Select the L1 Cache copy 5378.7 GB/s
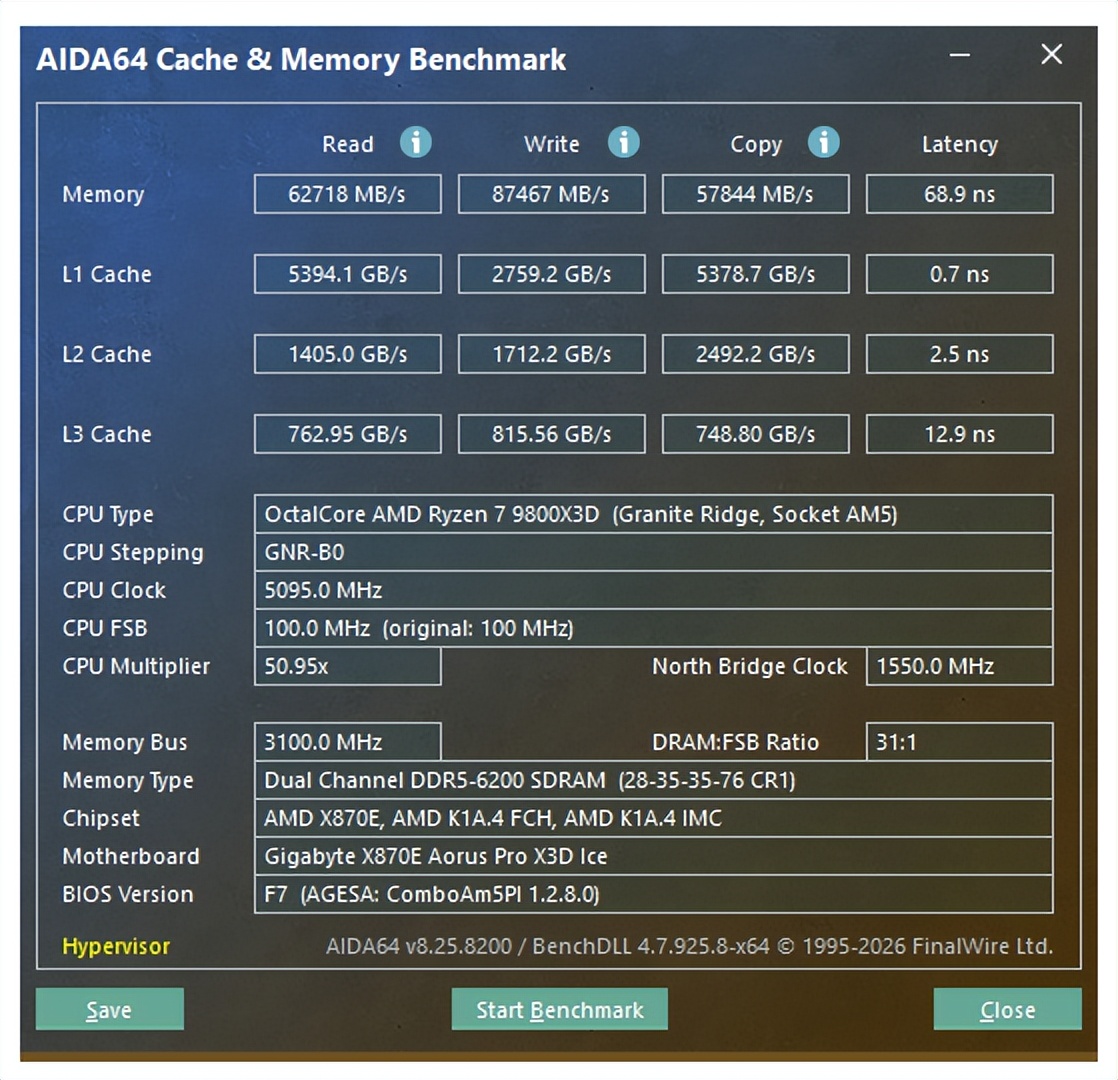This screenshot has width=1118, height=1080. click(755, 274)
